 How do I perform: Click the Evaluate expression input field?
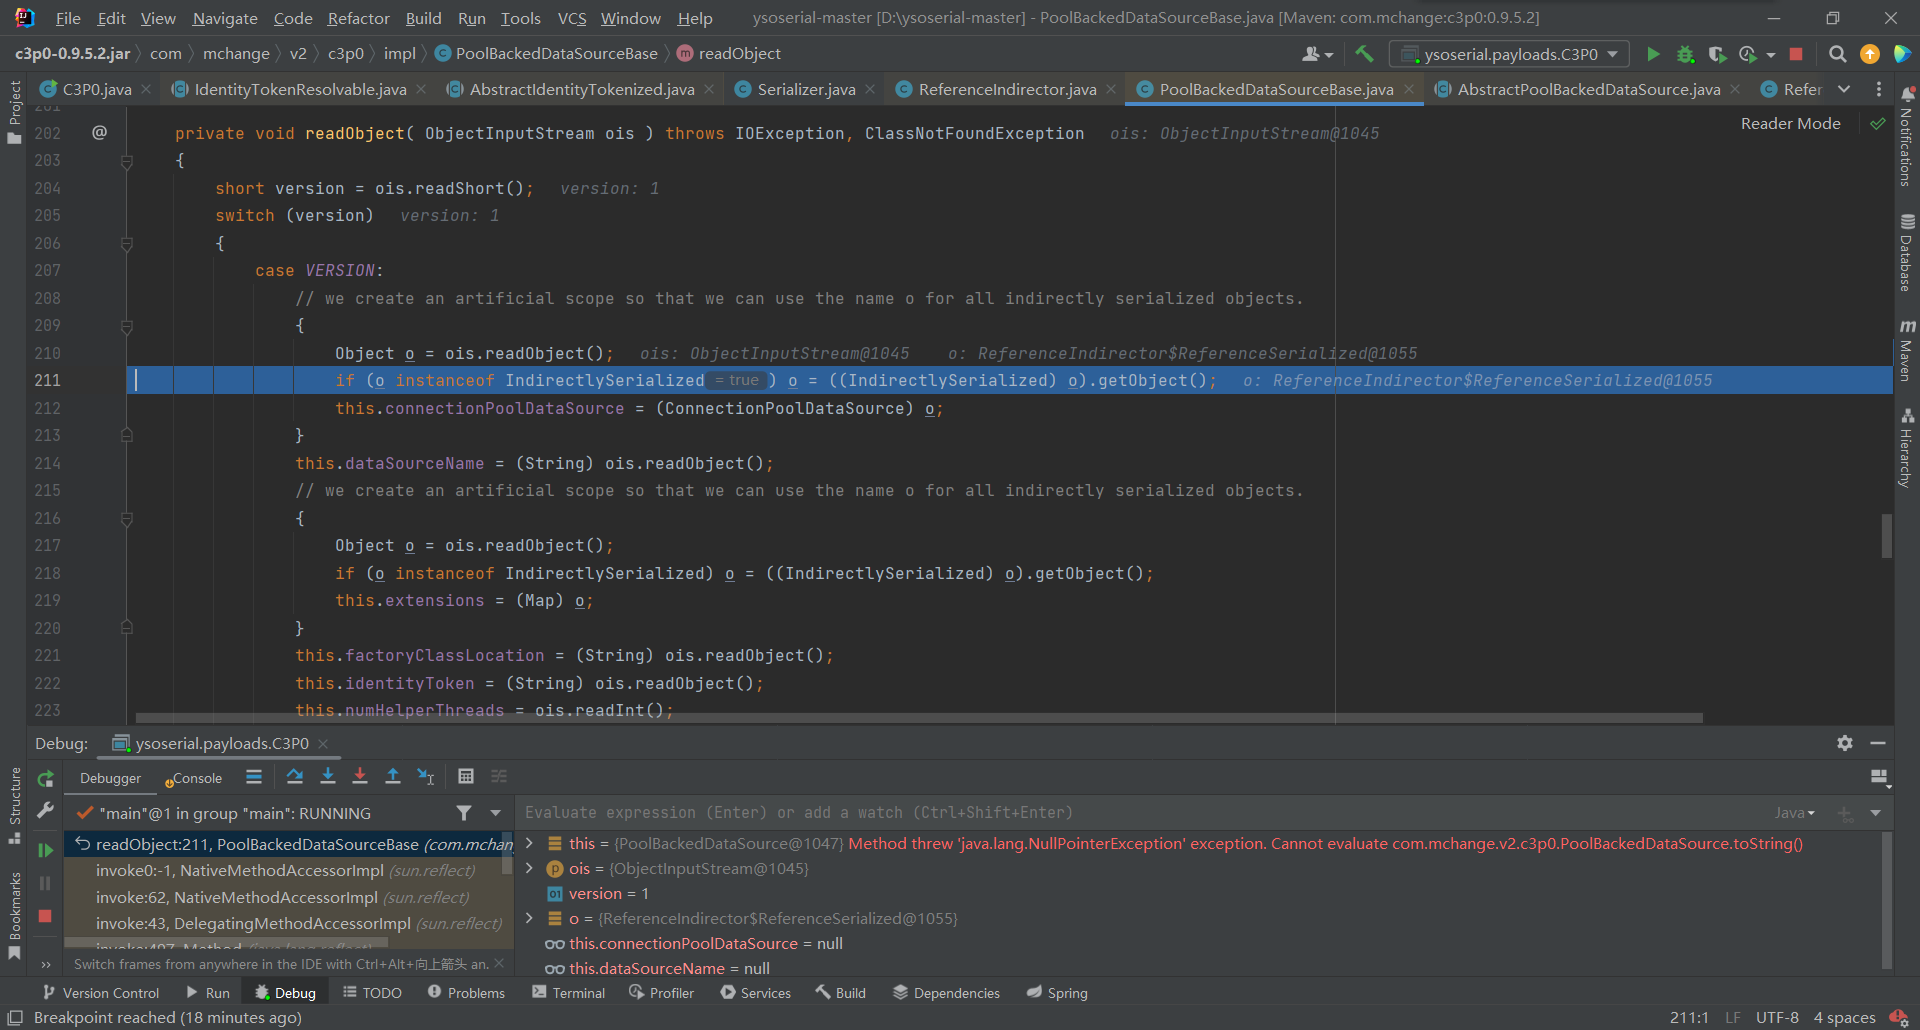(1140, 813)
